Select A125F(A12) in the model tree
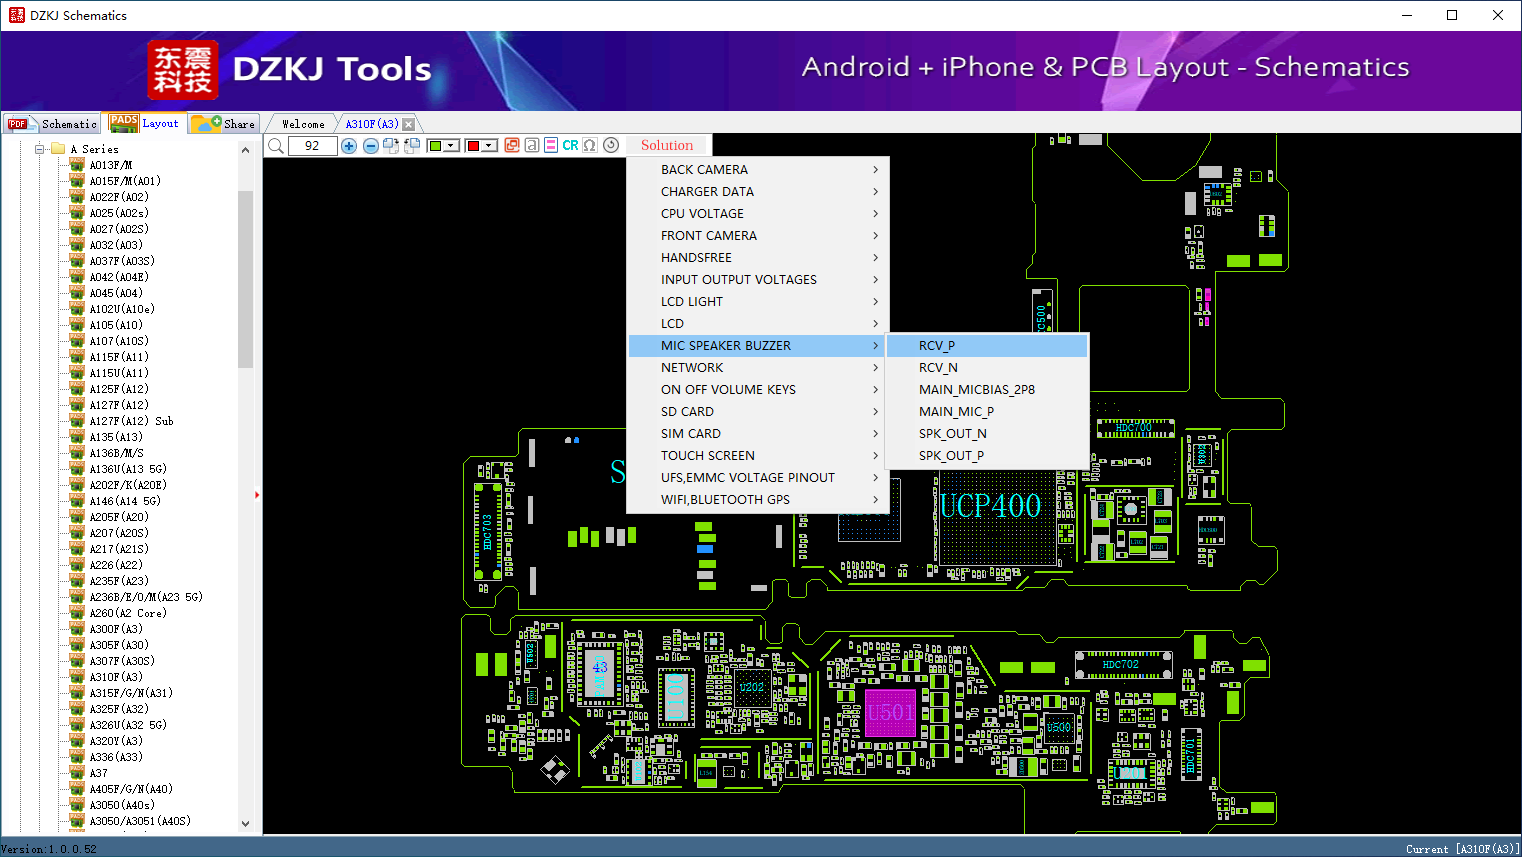Screen dimensions: 1522x857 pos(119,389)
